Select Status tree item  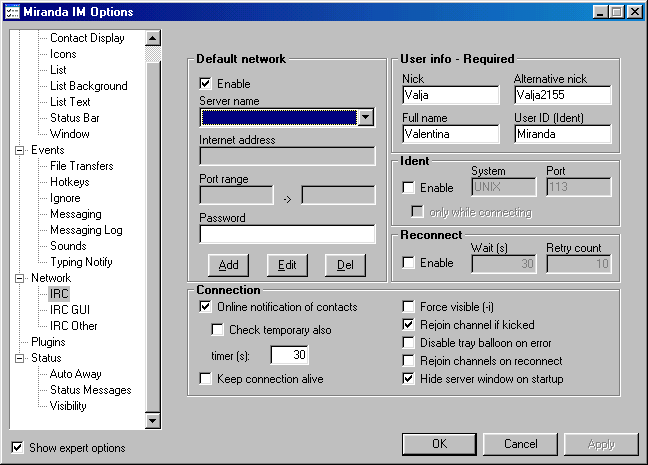point(46,358)
